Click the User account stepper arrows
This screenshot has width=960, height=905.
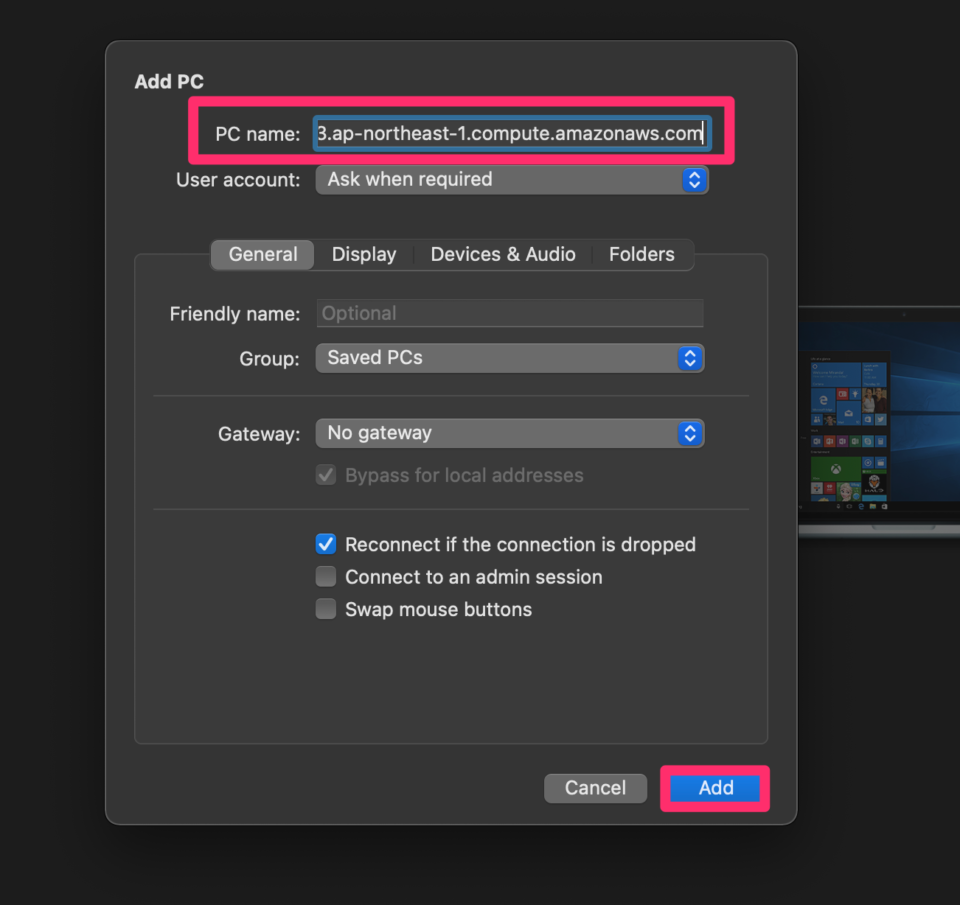[x=694, y=179]
